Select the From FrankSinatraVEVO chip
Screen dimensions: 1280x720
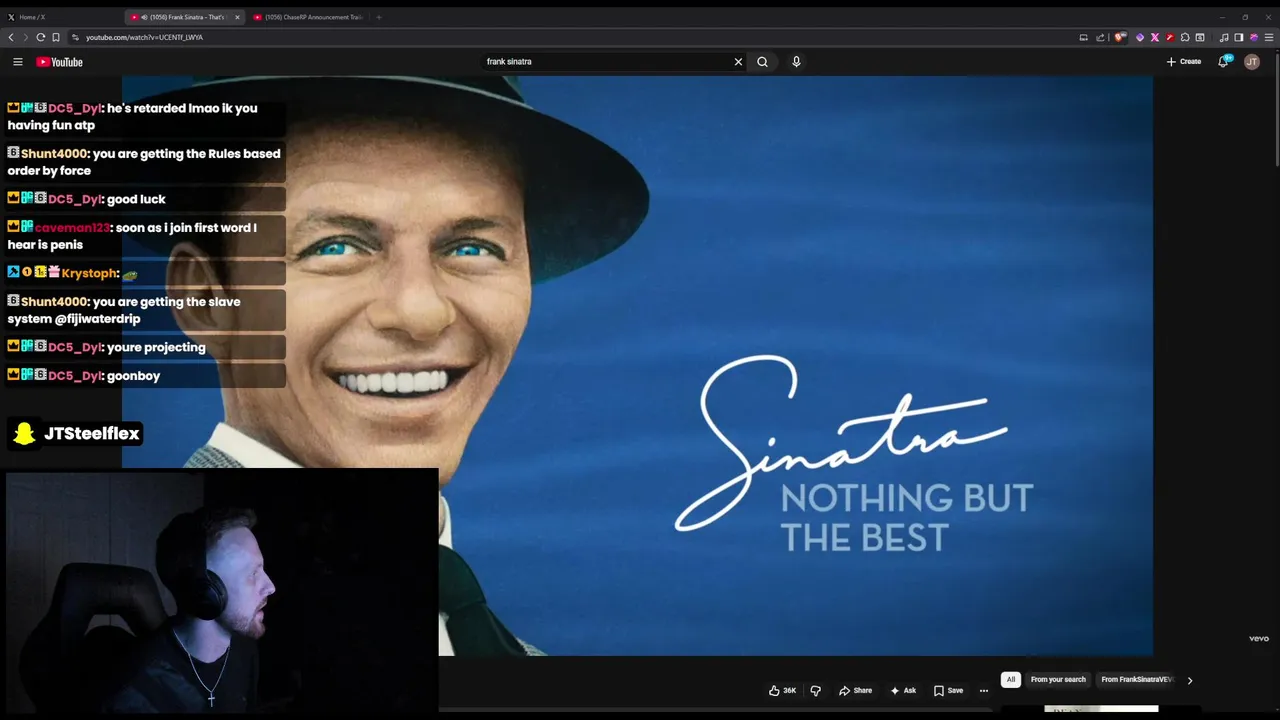click(x=1136, y=680)
